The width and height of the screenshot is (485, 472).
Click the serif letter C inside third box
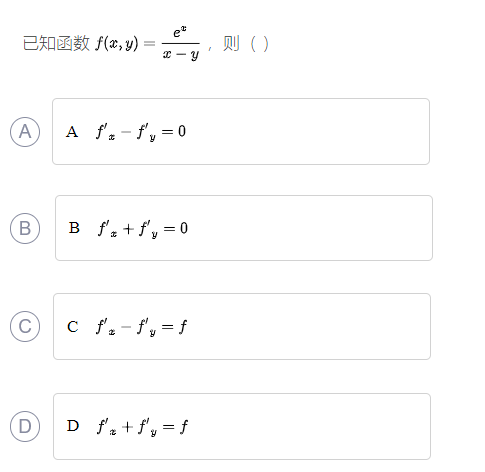pyautogui.click(x=73, y=327)
